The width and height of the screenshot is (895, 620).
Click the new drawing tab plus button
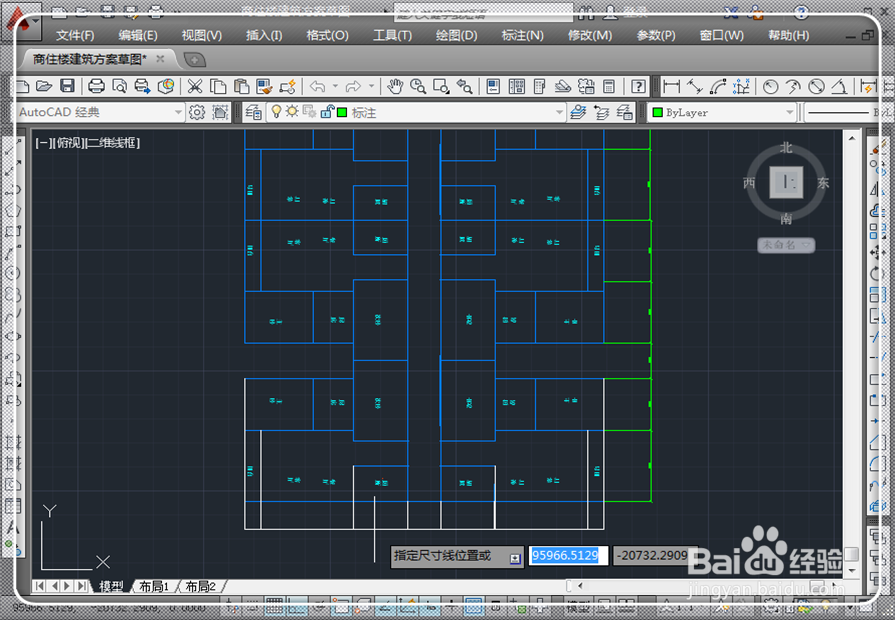coord(194,59)
